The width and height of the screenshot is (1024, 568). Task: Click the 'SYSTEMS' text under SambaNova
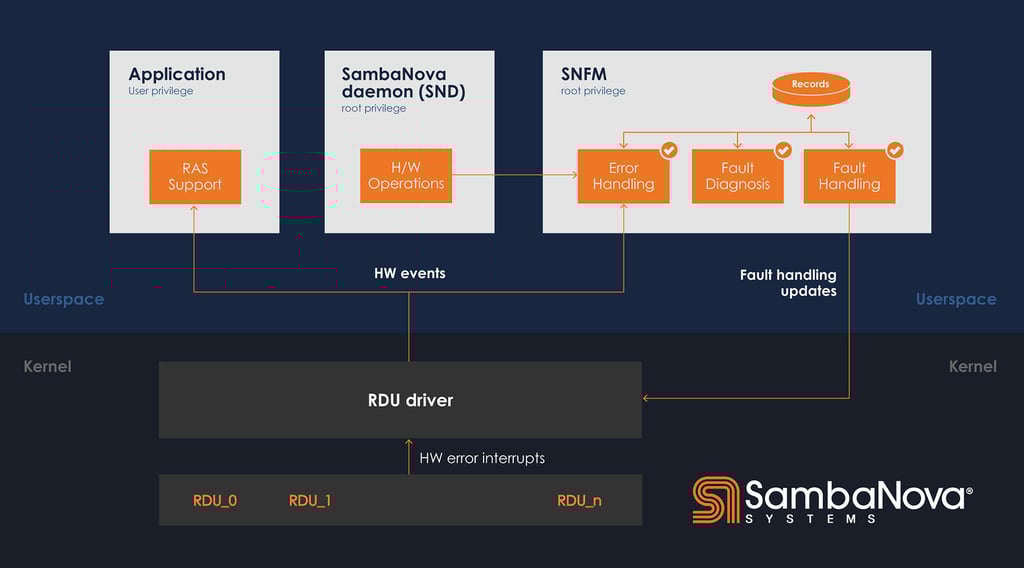click(810, 519)
